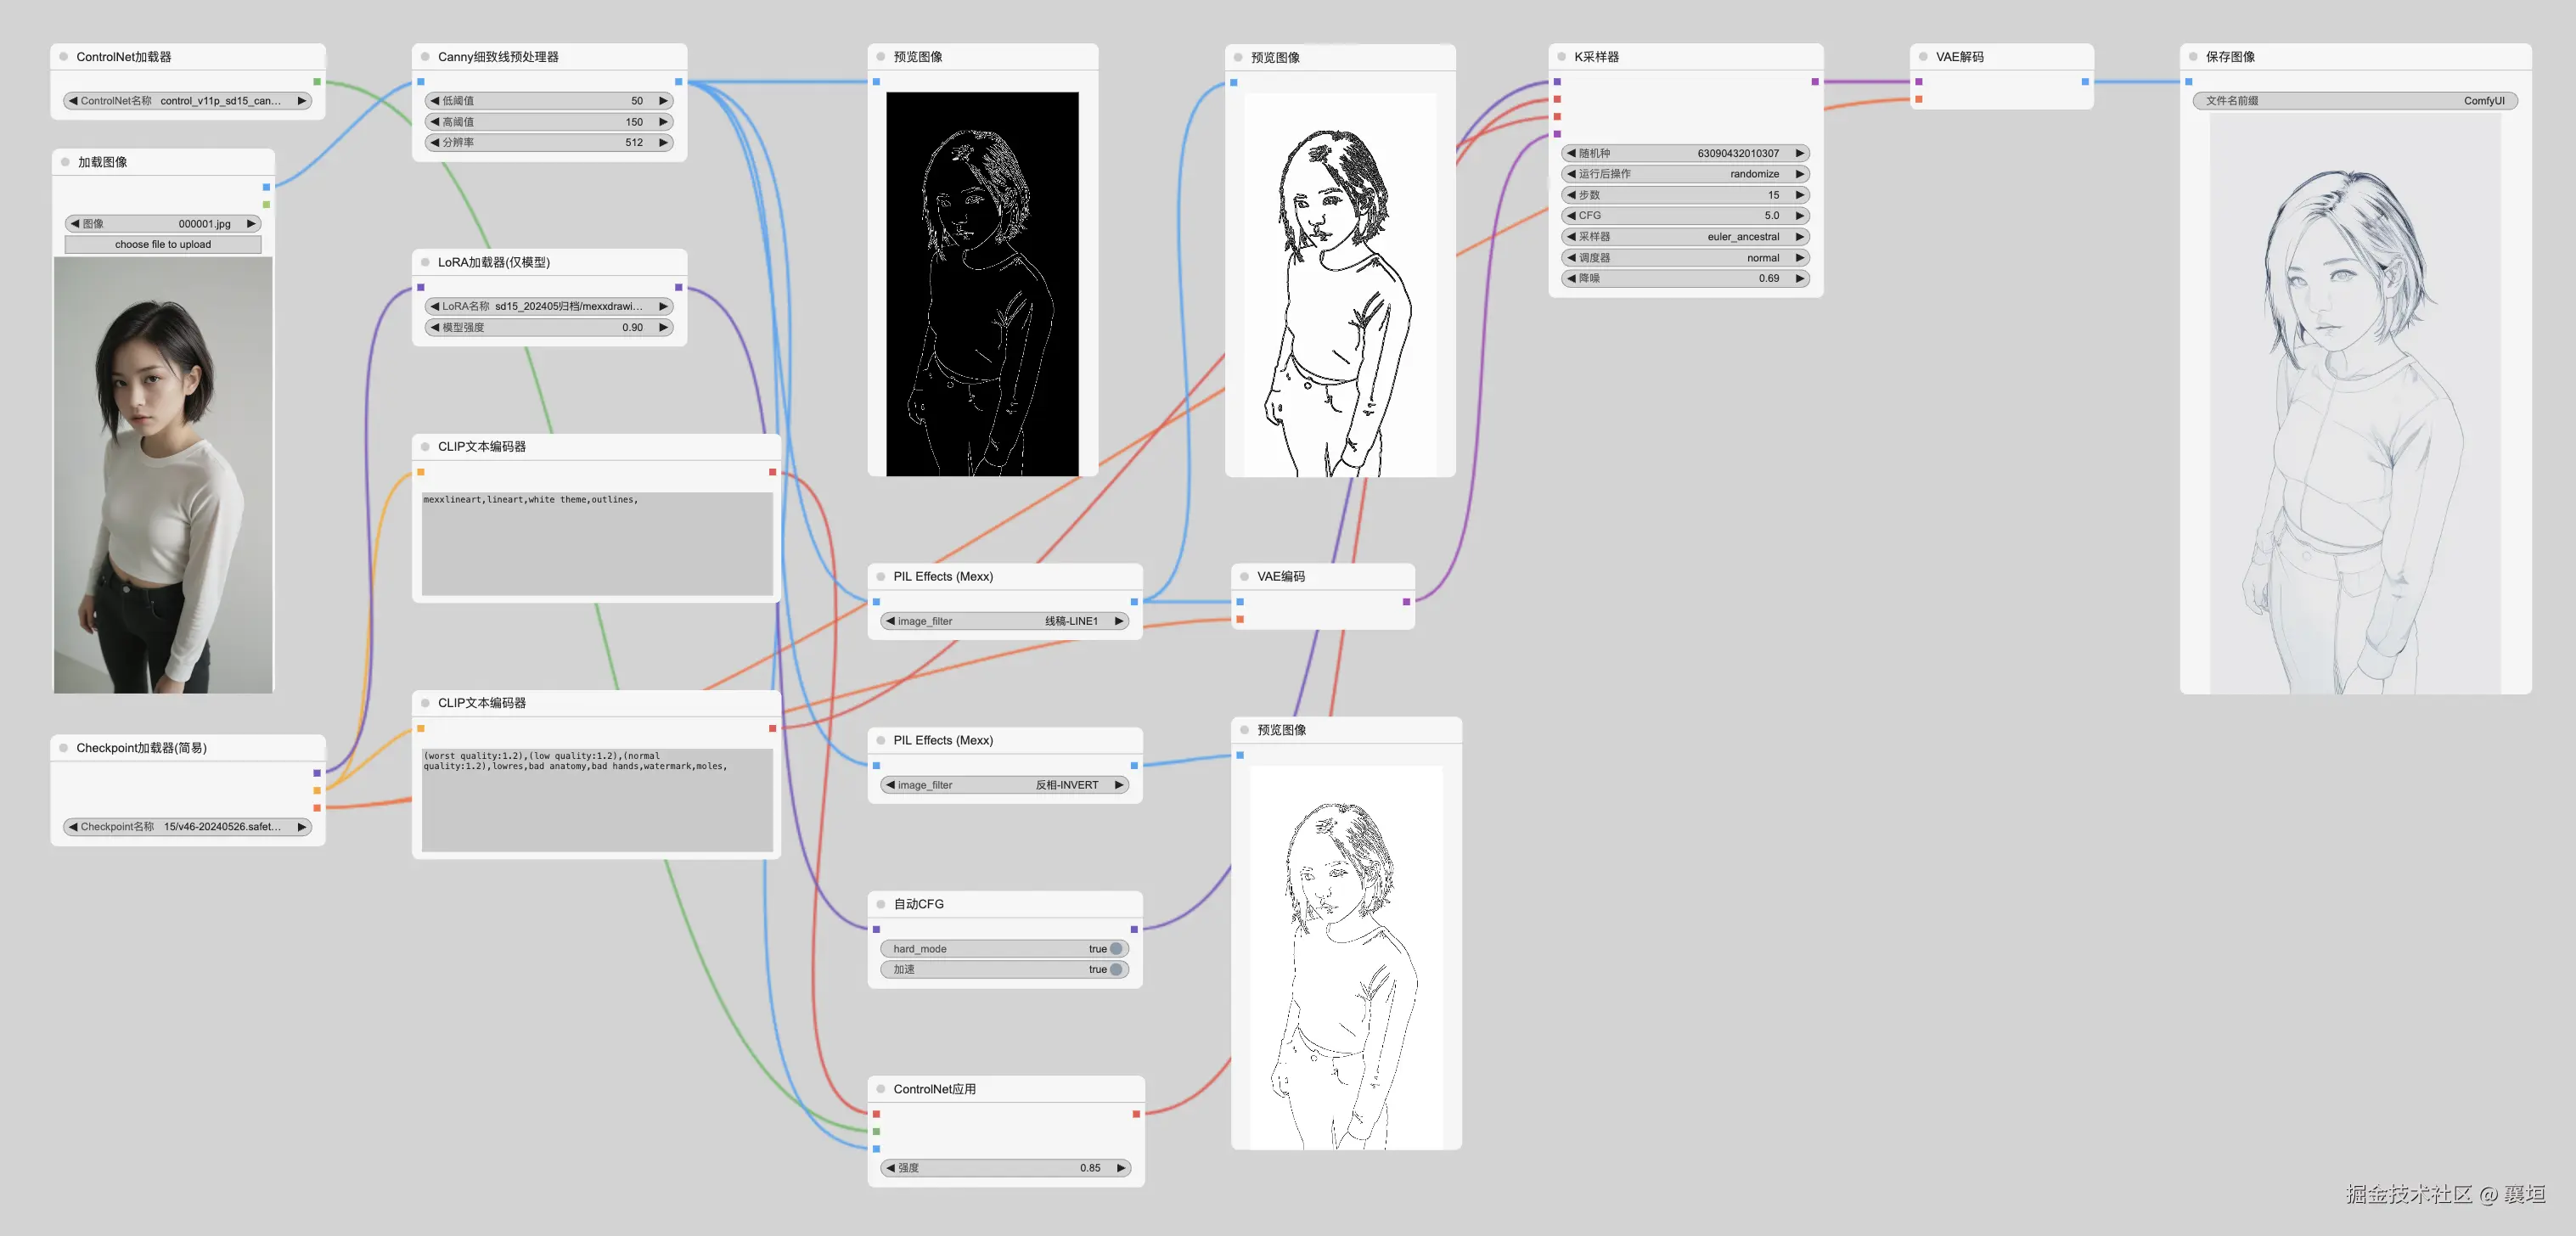Collapse the K采样器 node using its title dot
Viewport: 2576px width, 1236px height.
pos(1561,57)
